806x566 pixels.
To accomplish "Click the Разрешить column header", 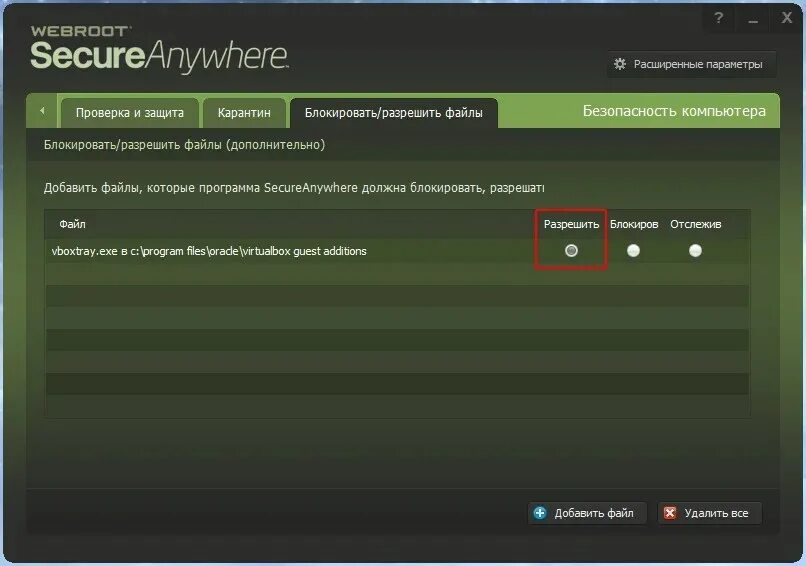I will coord(572,224).
